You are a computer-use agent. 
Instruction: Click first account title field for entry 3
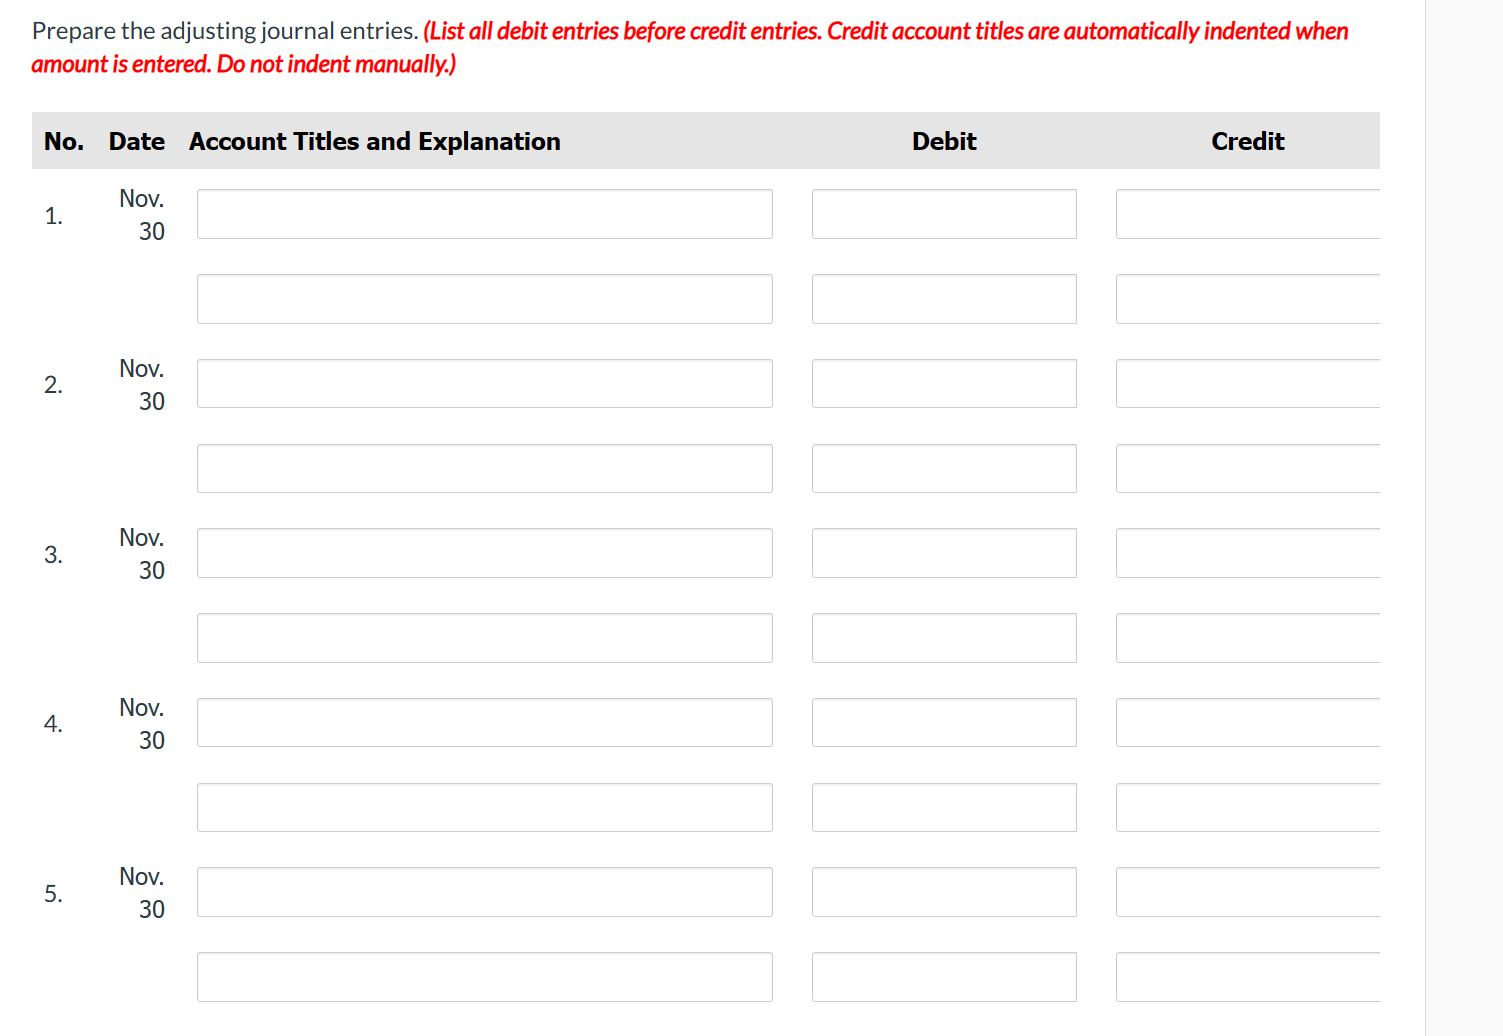pyautogui.click(x=484, y=553)
